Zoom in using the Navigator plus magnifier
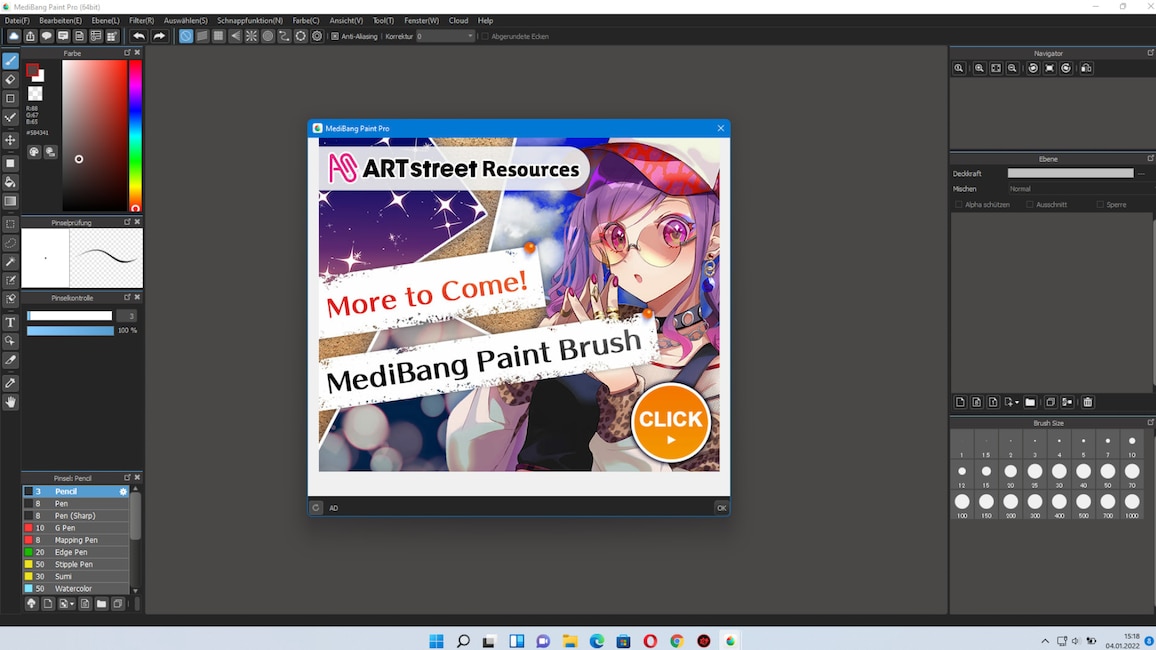Image resolution: width=1156 pixels, height=650 pixels. (979, 69)
